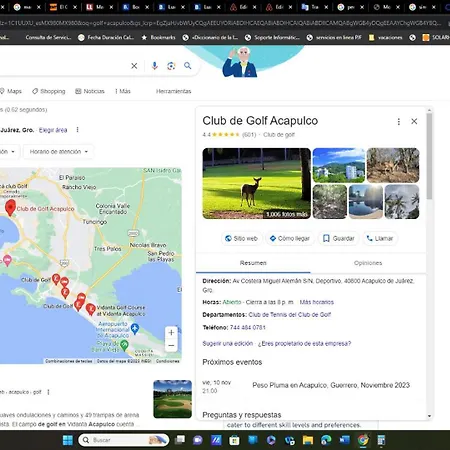Select the Noticias search tab
Image resolution: width=450 pixels, height=450 pixels.
point(90,91)
